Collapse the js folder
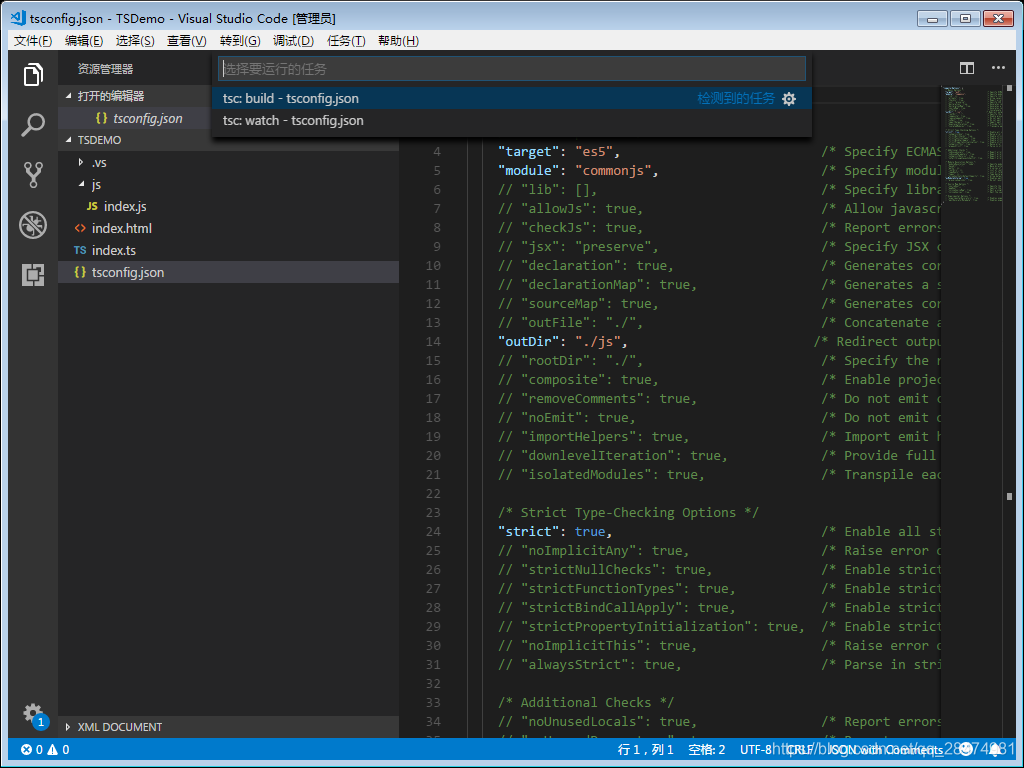The width and height of the screenshot is (1024, 768). click(x=81, y=184)
